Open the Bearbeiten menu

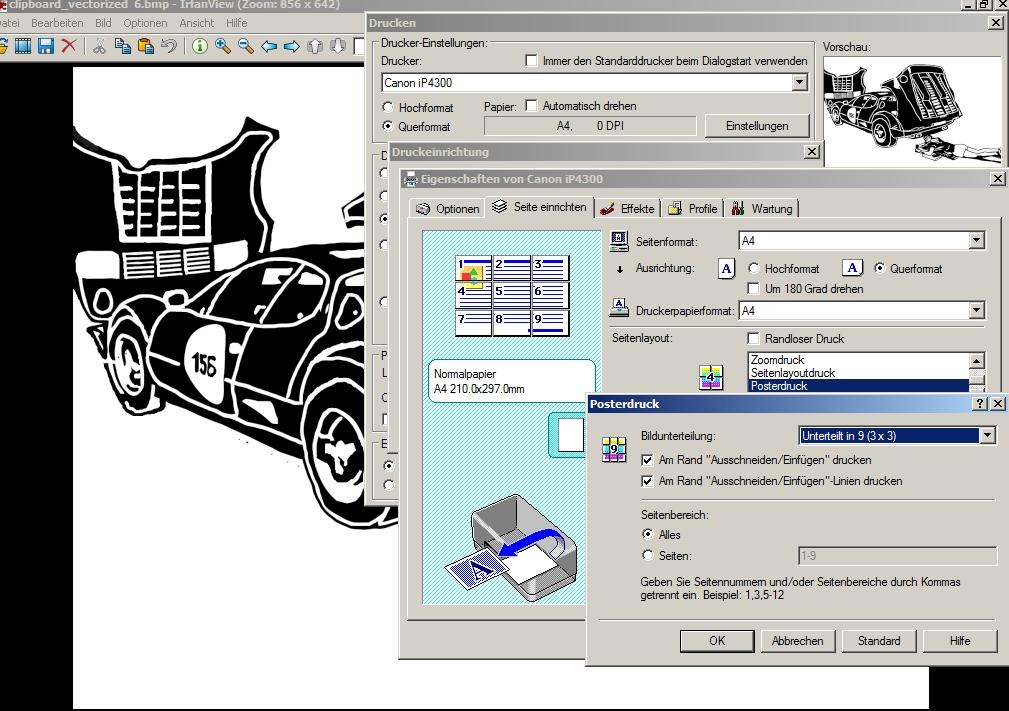pyautogui.click(x=57, y=23)
